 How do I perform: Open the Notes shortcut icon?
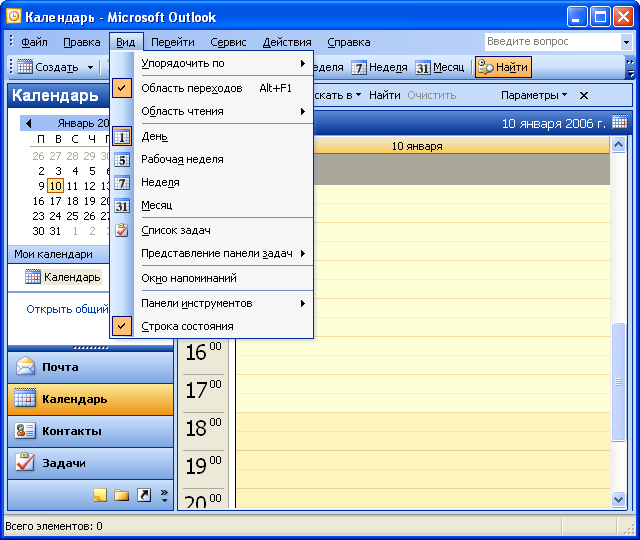100,495
